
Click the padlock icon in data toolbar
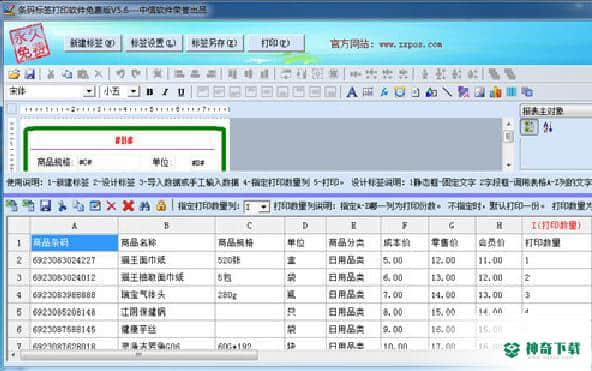(x=161, y=206)
